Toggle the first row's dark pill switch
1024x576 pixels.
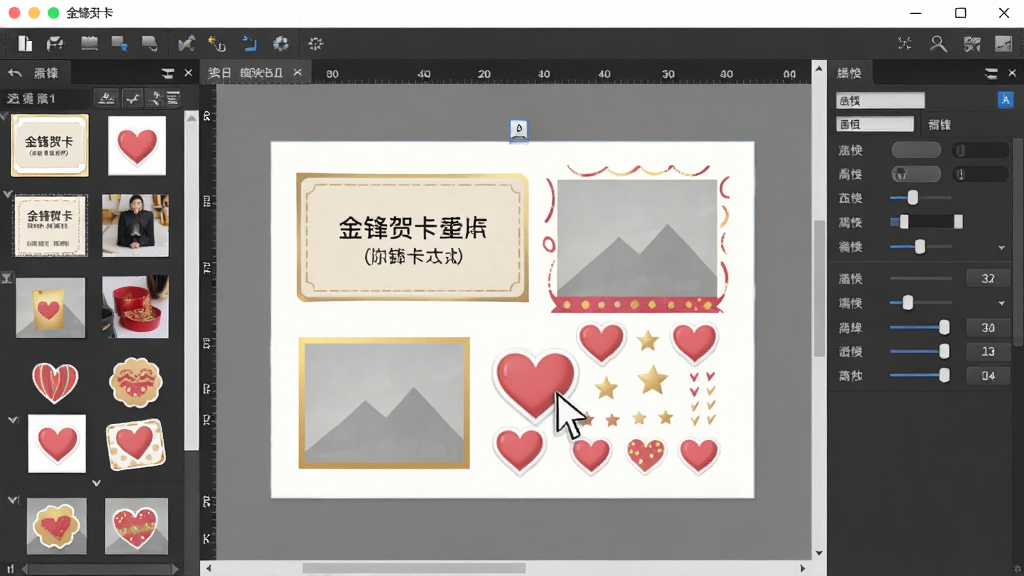(980, 150)
